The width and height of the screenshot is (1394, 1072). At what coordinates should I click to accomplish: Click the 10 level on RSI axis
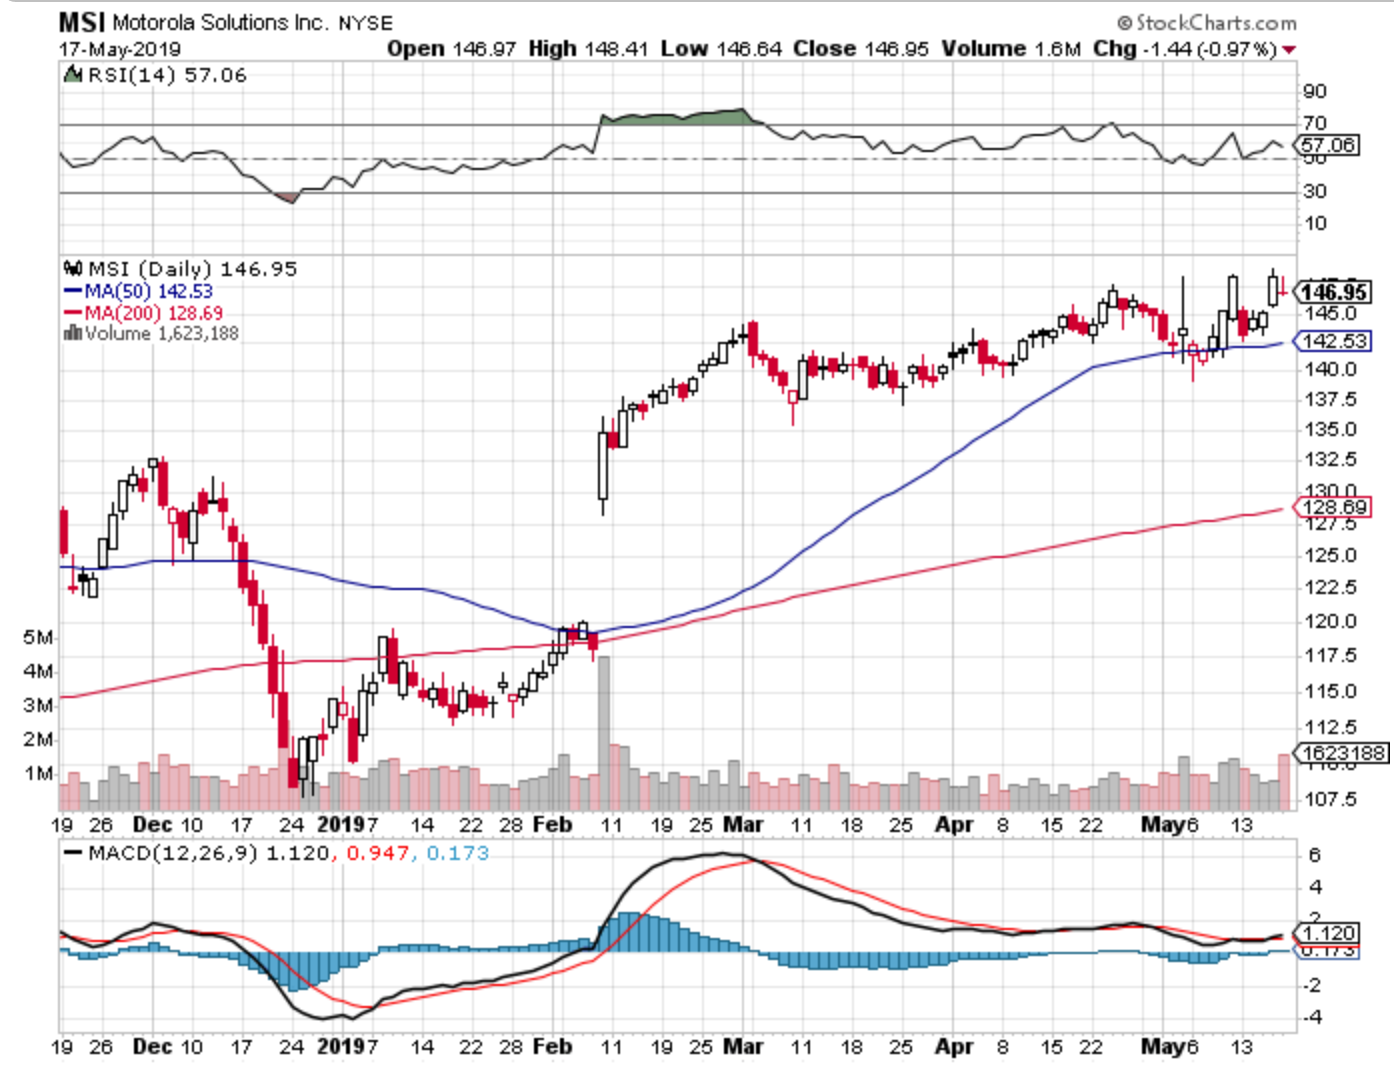click(1315, 223)
